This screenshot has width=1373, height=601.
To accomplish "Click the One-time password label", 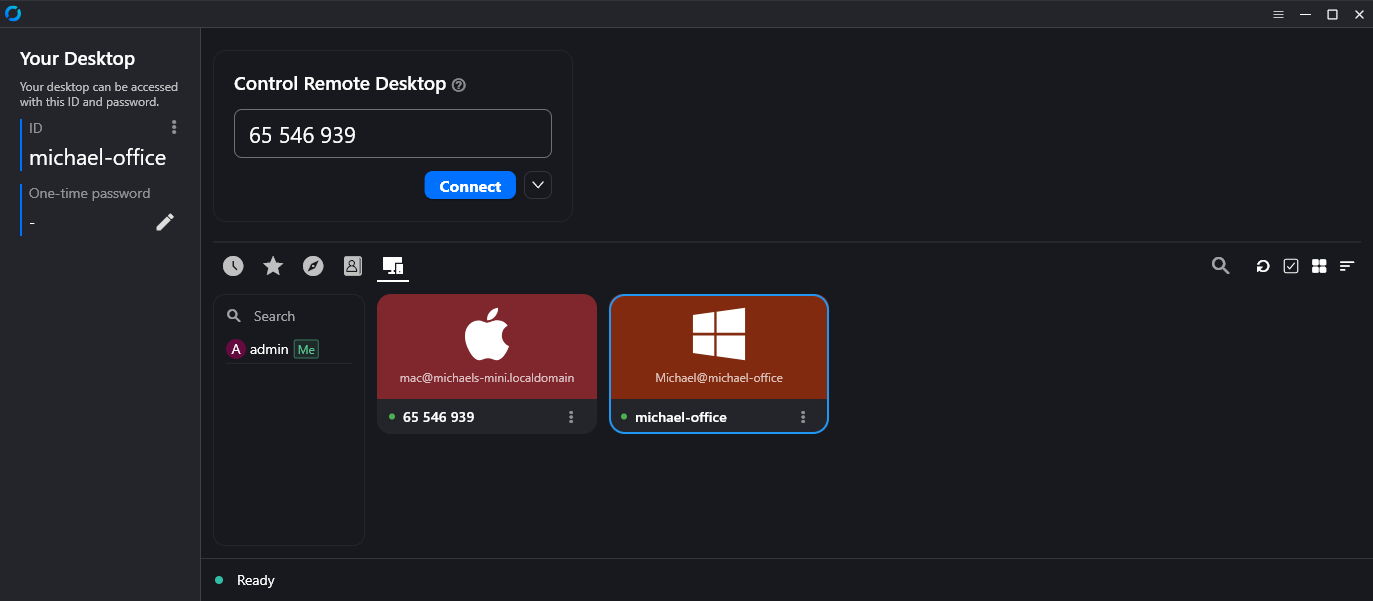I will 90,193.
